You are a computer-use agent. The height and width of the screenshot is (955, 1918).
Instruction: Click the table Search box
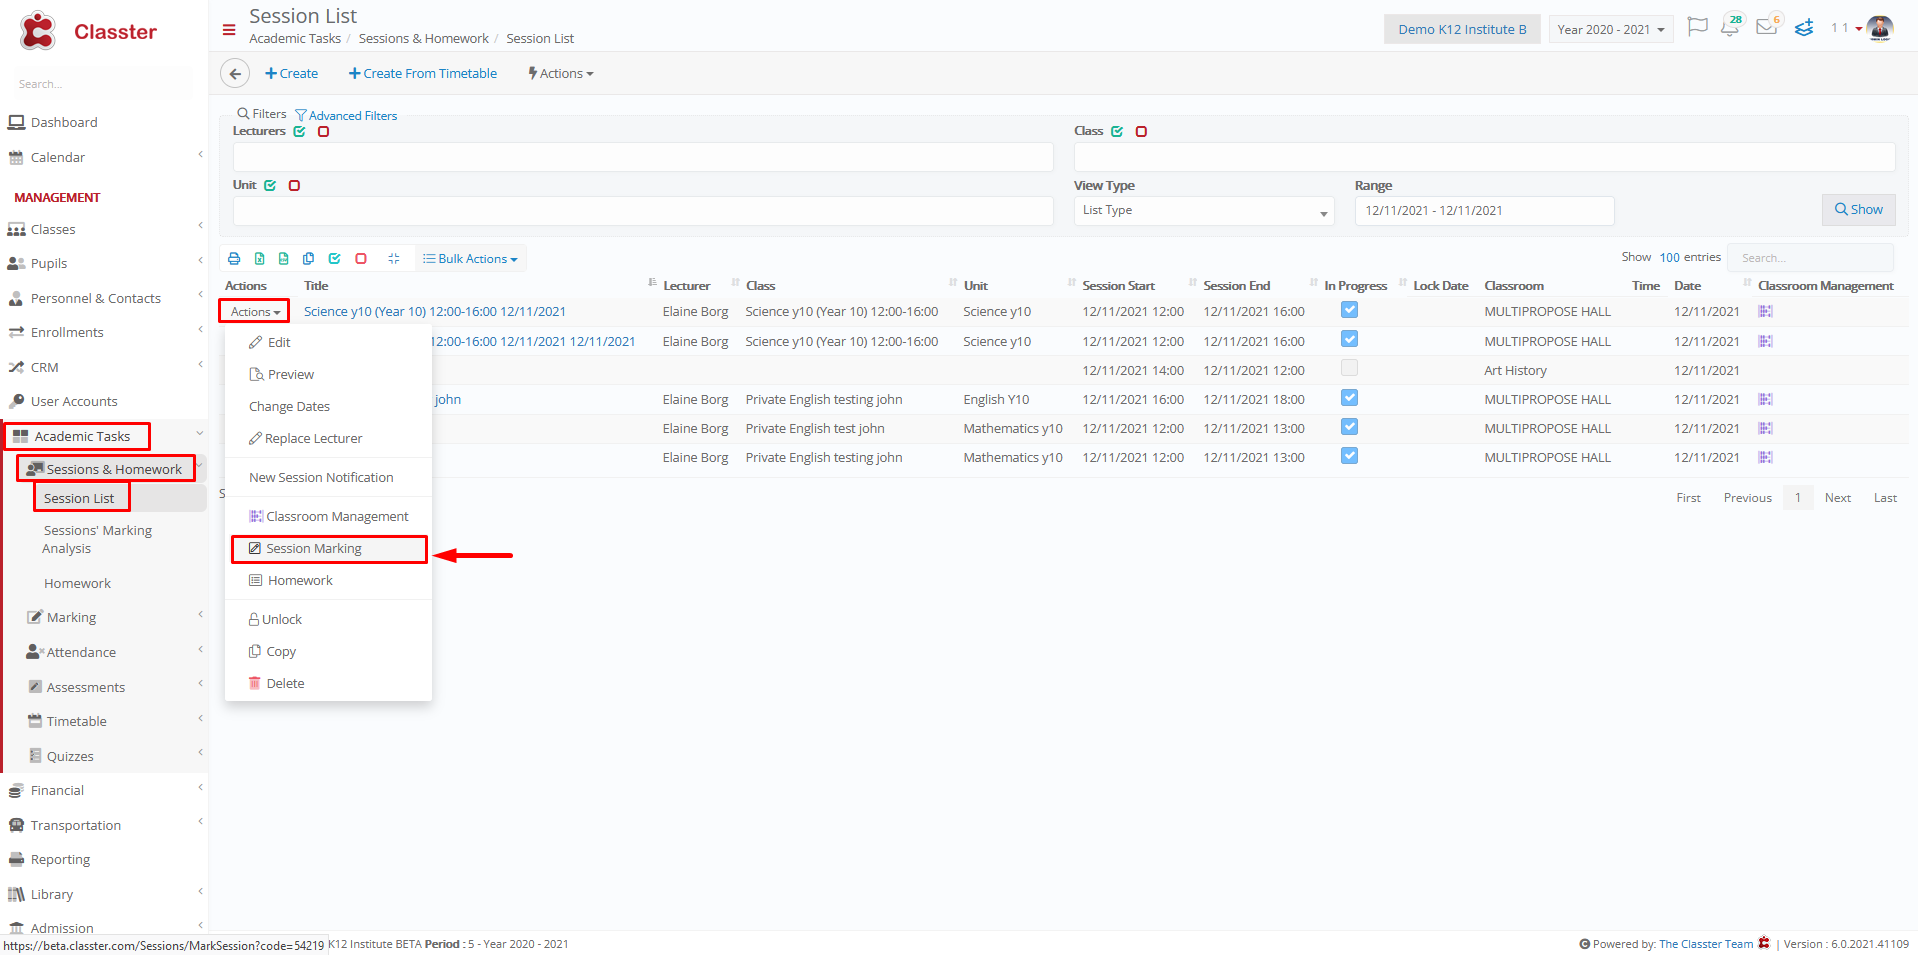1810,258
